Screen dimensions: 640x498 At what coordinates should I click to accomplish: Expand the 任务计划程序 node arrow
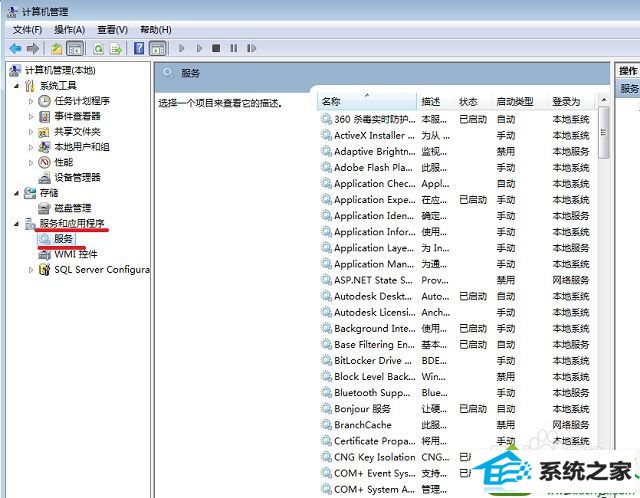pyautogui.click(x=31, y=101)
